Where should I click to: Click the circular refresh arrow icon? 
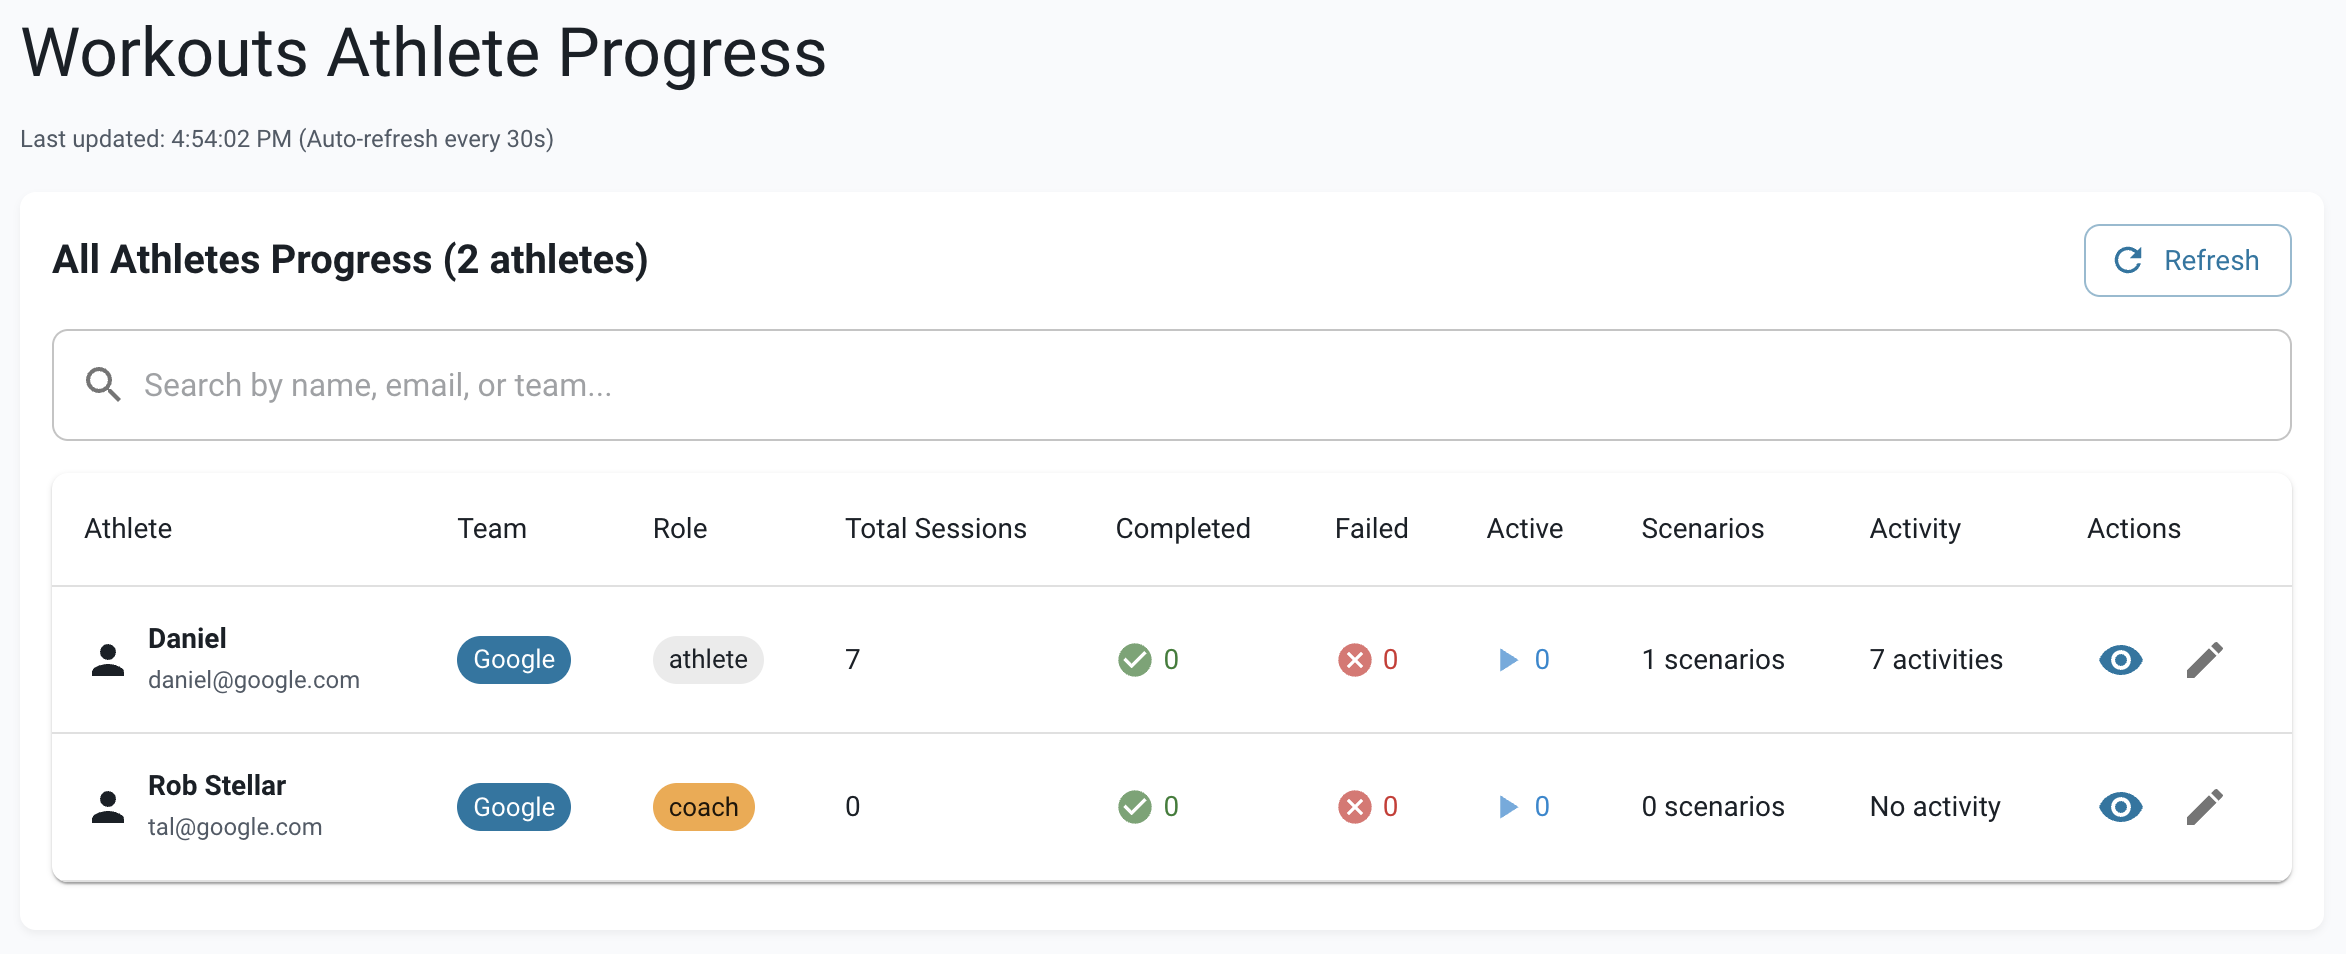click(x=2128, y=260)
